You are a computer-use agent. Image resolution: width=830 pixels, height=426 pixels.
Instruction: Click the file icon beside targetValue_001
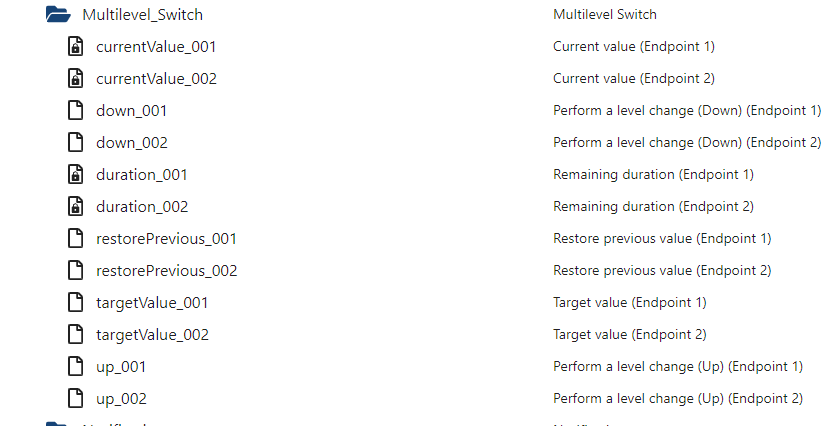(x=74, y=302)
